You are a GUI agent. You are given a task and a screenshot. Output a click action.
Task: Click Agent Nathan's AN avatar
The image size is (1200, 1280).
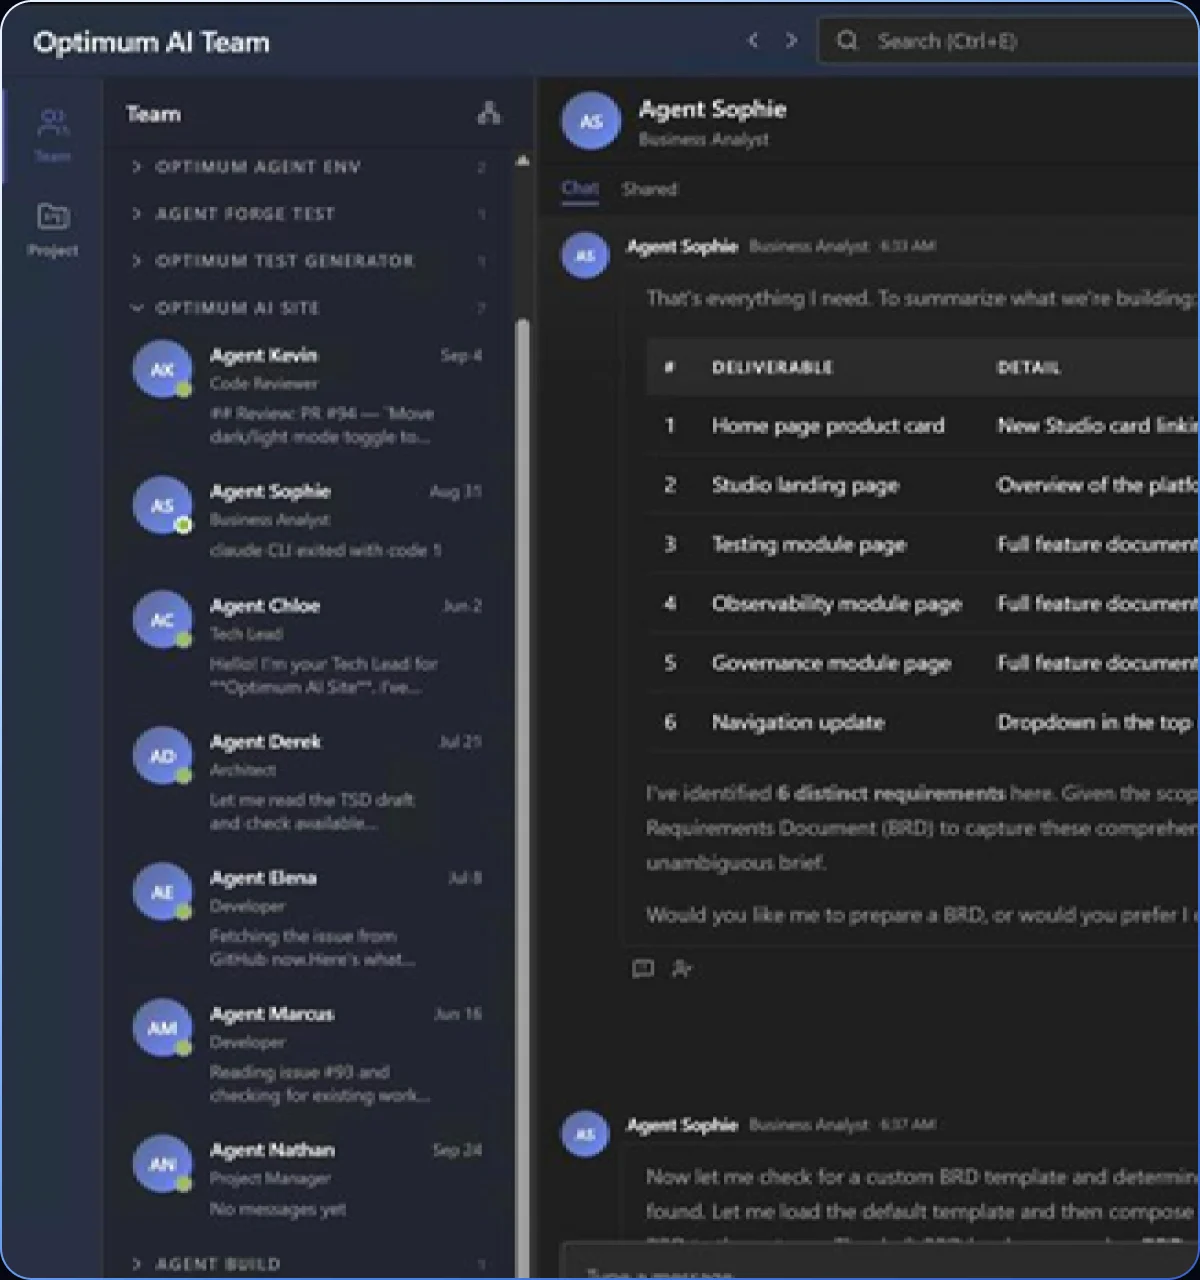coord(162,1163)
